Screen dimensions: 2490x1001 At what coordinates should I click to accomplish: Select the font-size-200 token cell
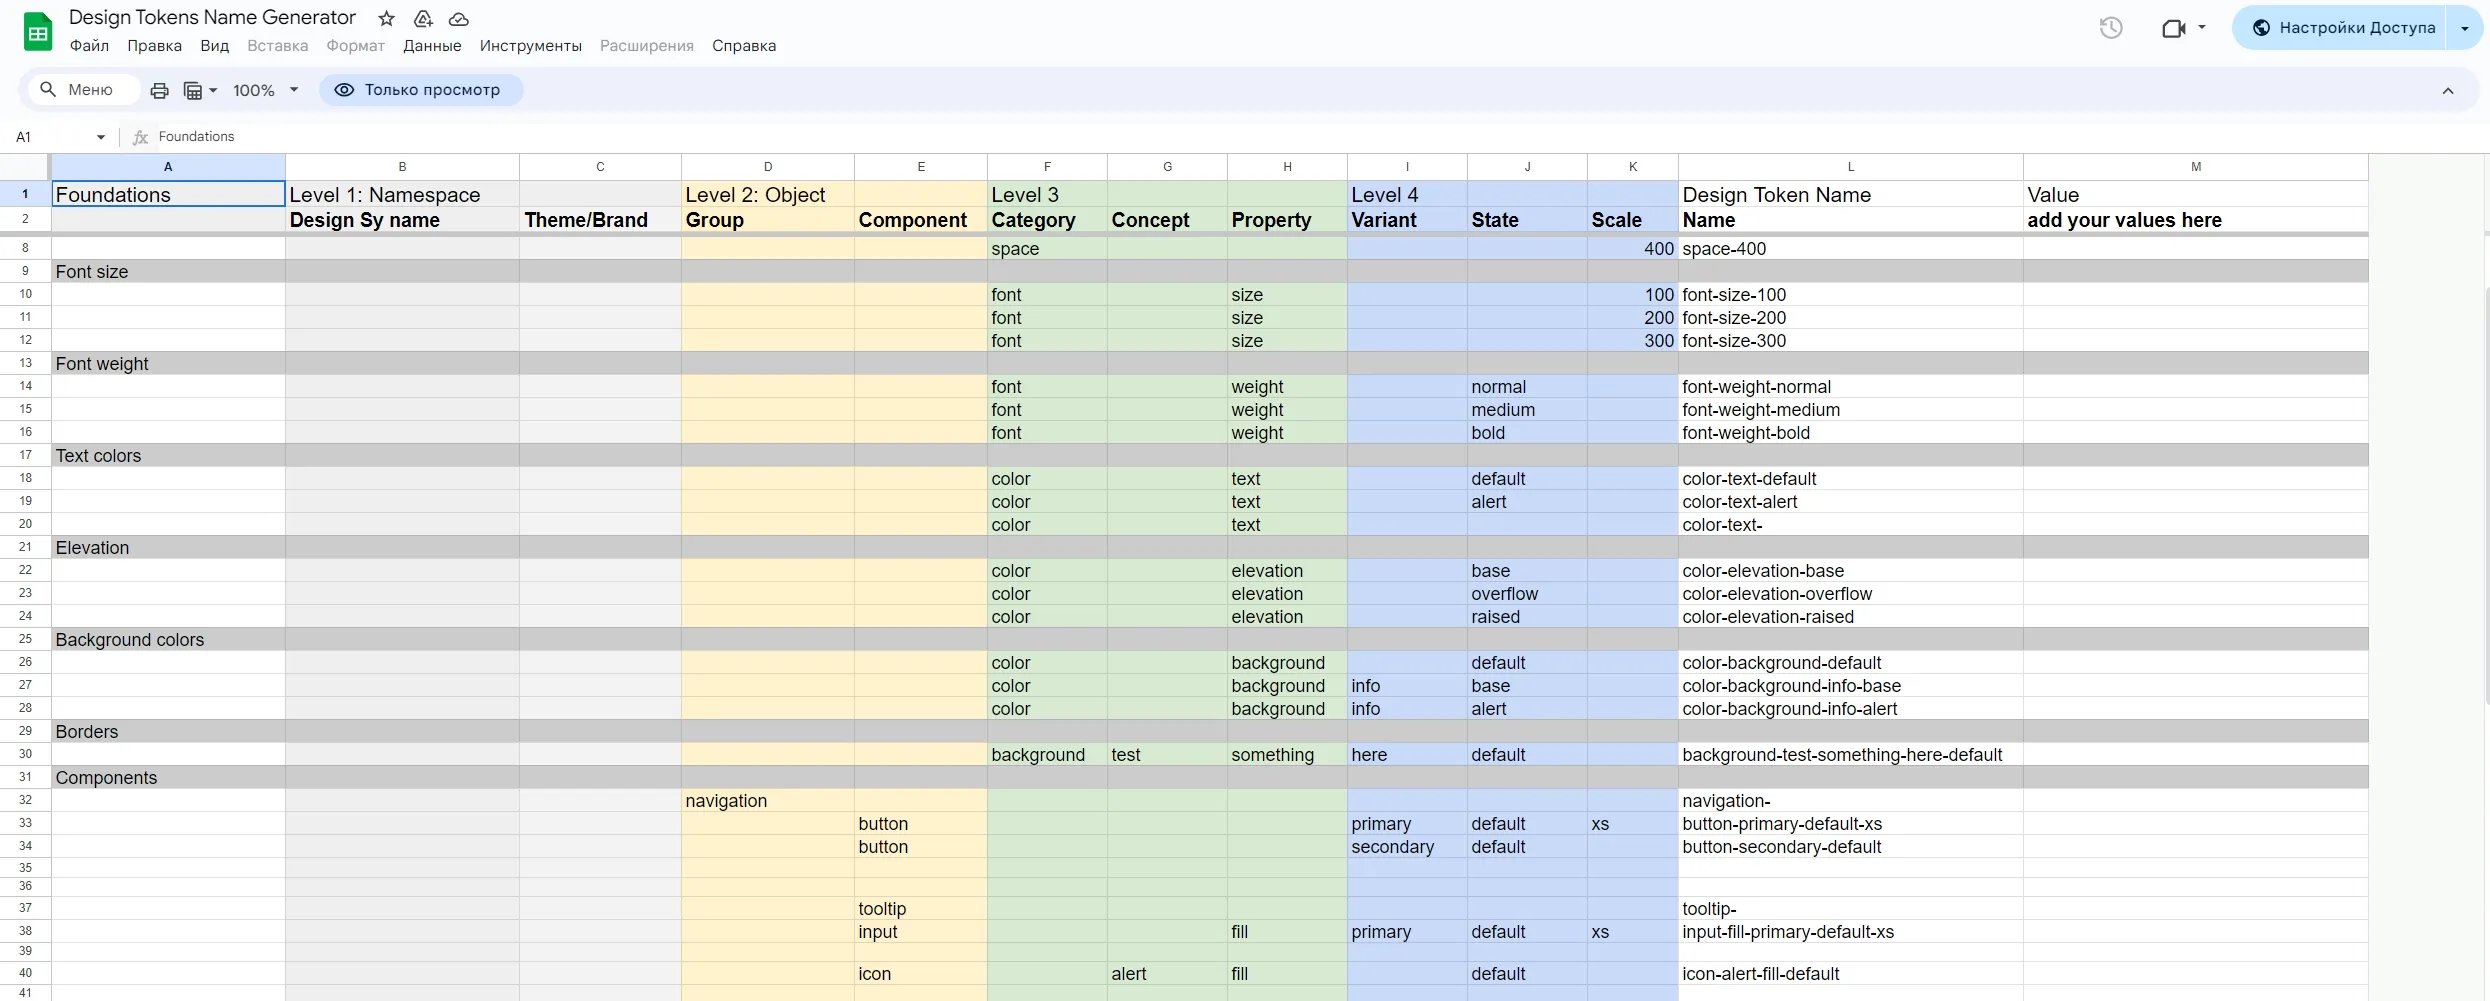[1850, 317]
